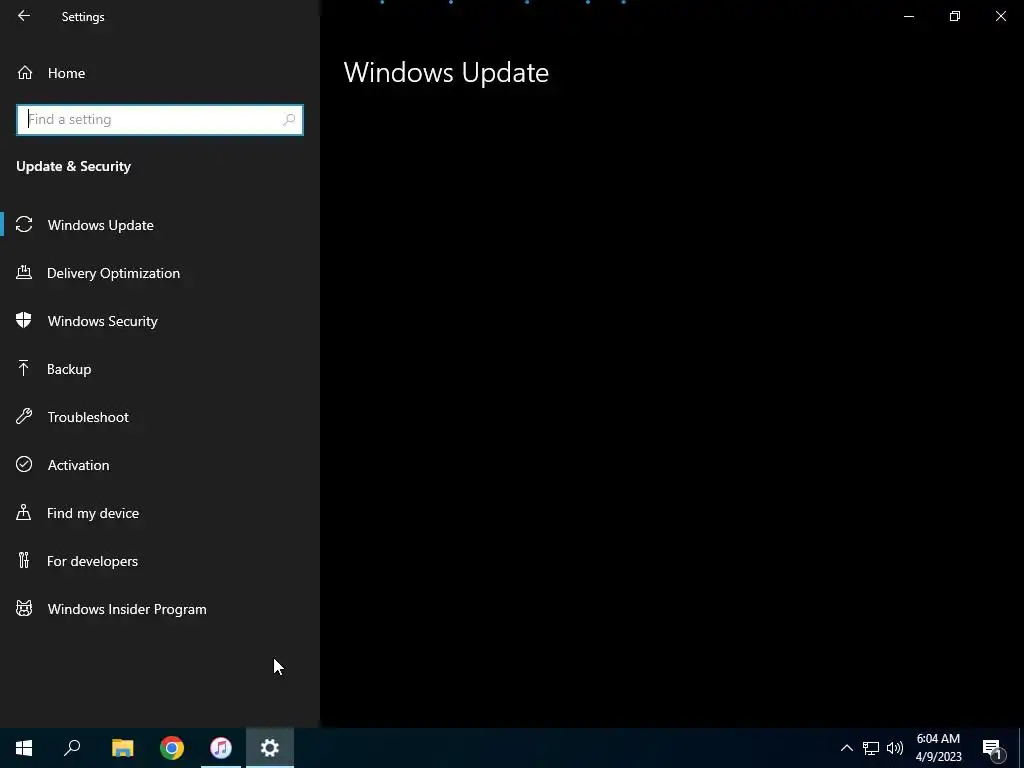The width and height of the screenshot is (1024, 768).
Task: Click the Windows Insider cat icon
Action: (x=24, y=609)
